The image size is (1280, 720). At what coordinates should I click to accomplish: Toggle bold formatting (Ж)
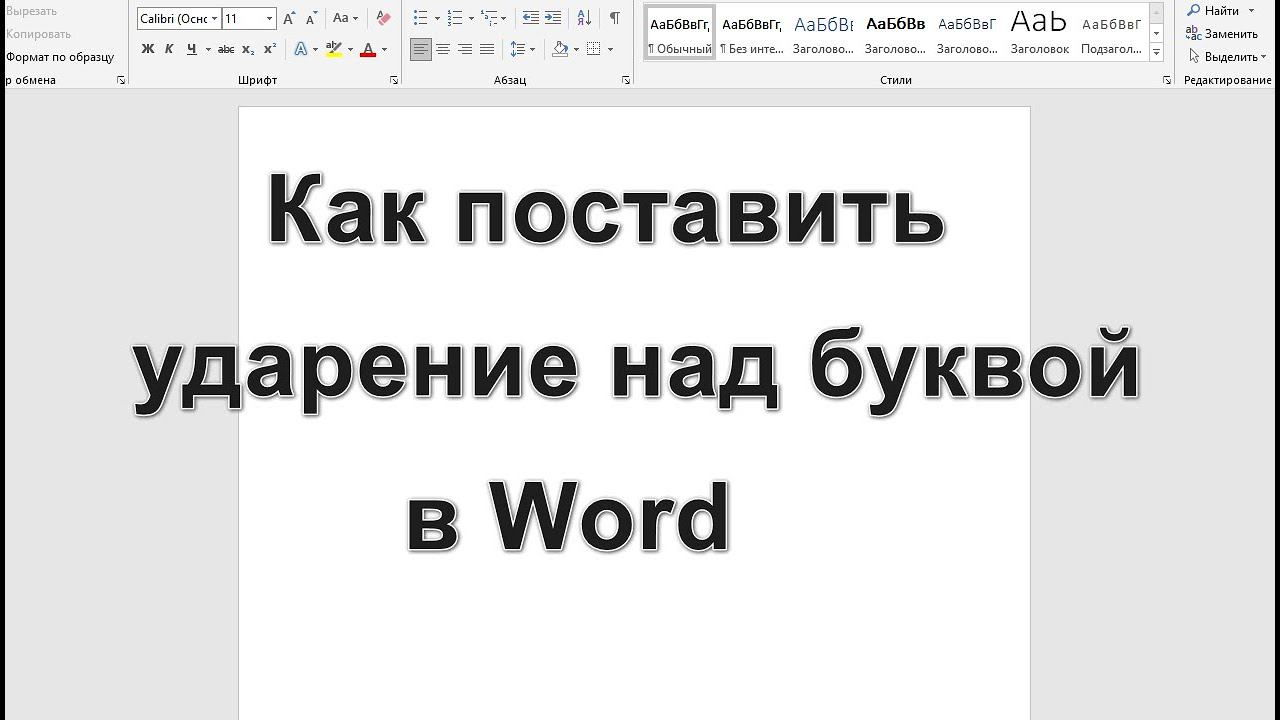pos(148,49)
